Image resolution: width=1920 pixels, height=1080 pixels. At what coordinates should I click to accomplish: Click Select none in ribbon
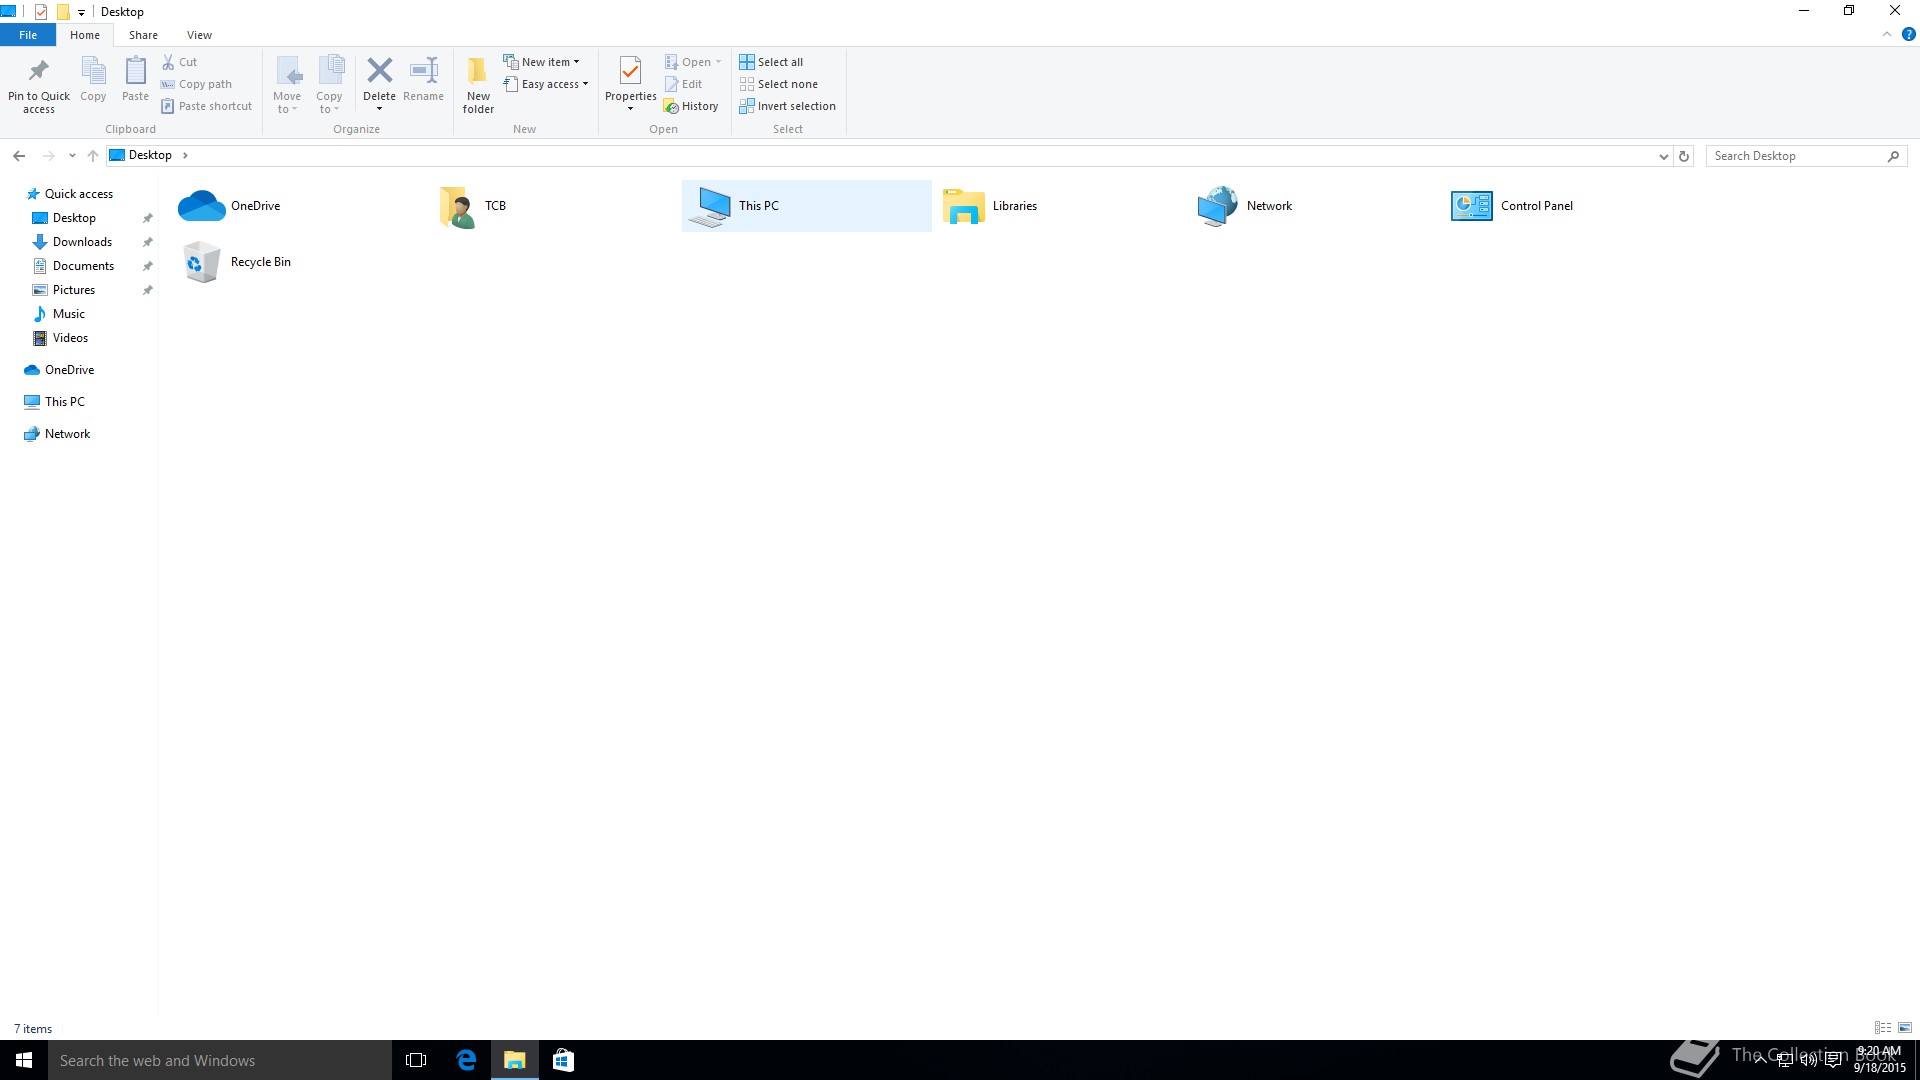click(x=779, y=84)
